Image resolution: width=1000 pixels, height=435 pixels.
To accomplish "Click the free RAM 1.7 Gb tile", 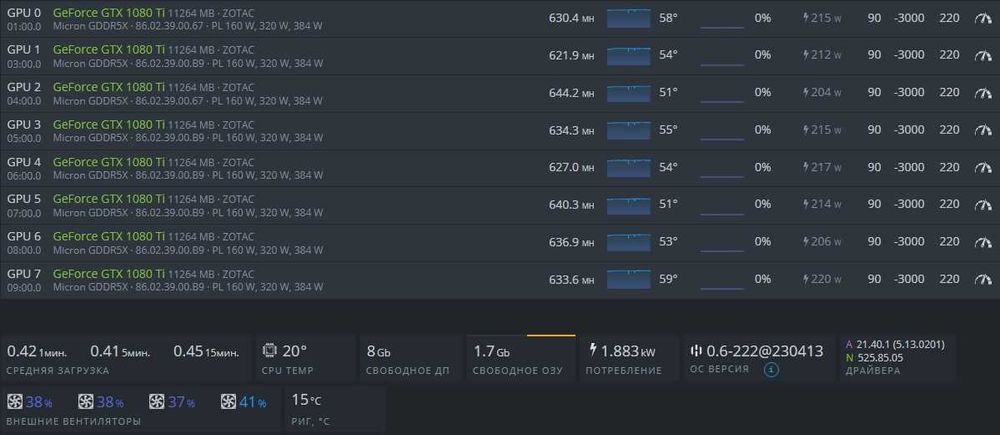I will coord(521,358).
